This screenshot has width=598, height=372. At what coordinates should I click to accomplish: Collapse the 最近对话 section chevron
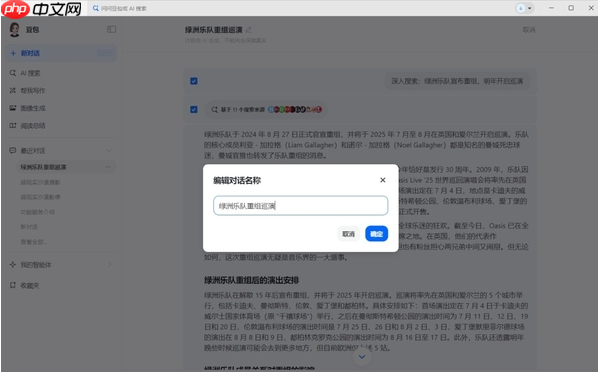(109, 151)
